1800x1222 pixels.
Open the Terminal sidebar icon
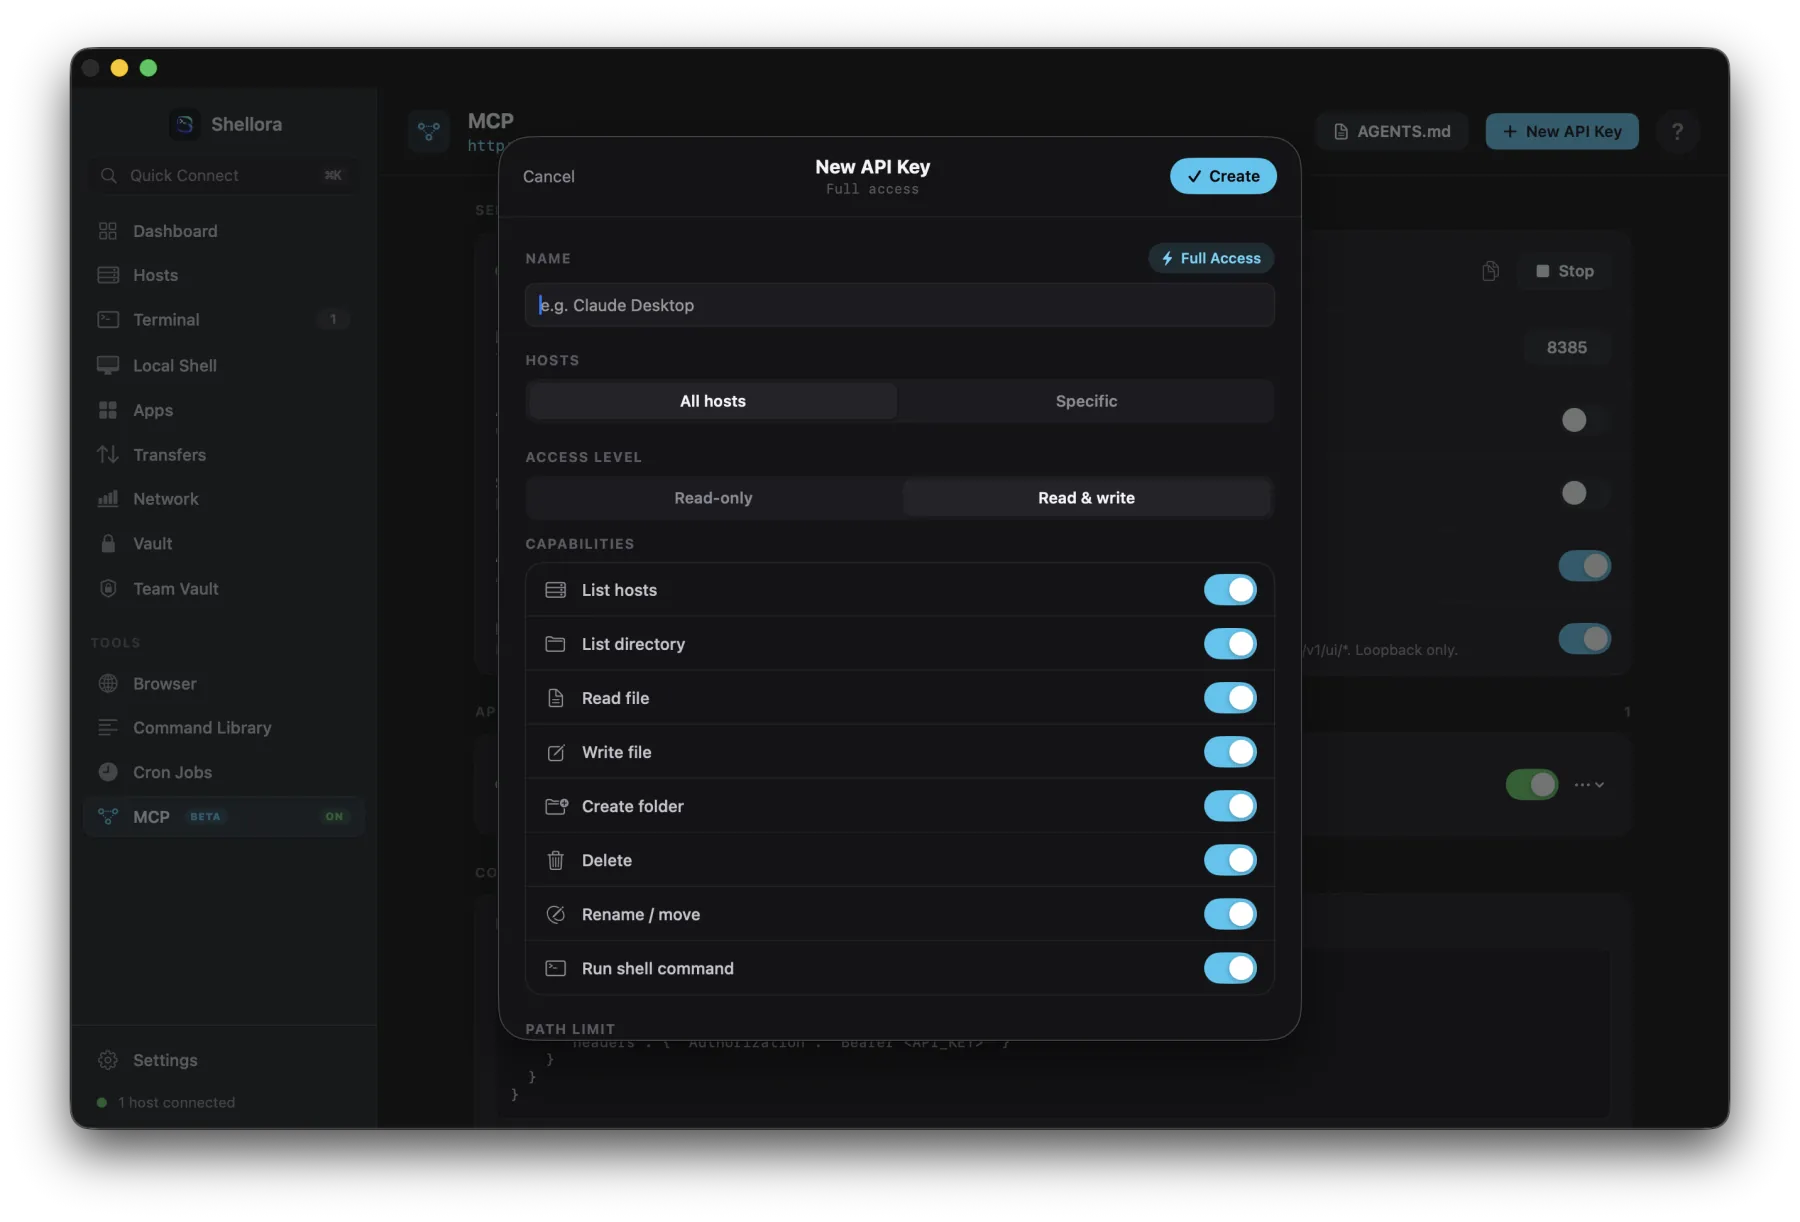click(x=108, y=320)
